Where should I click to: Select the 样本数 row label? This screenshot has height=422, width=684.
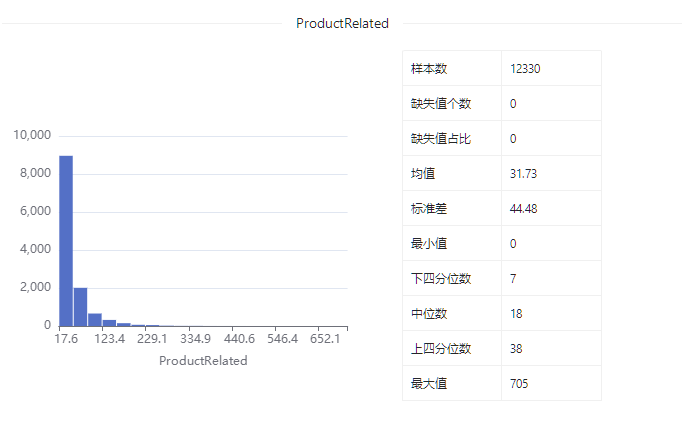click(429, 69)
